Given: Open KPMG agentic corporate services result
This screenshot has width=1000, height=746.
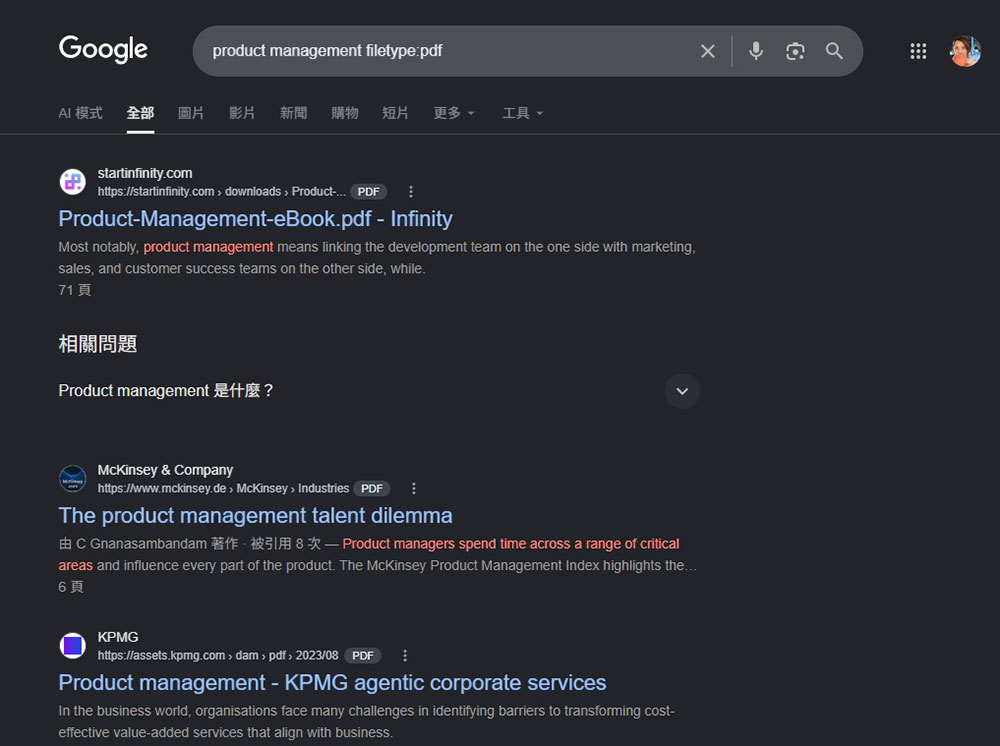Looking at the screenshot, I should 332,682.
